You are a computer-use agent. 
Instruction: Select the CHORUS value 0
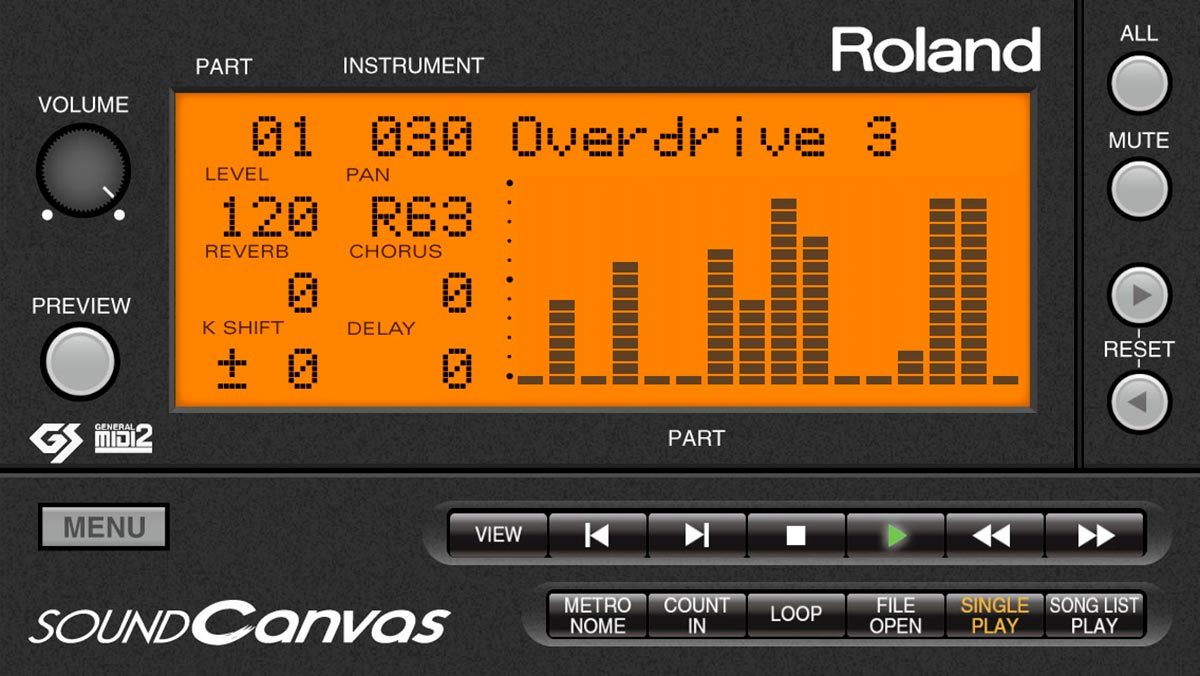456,293
